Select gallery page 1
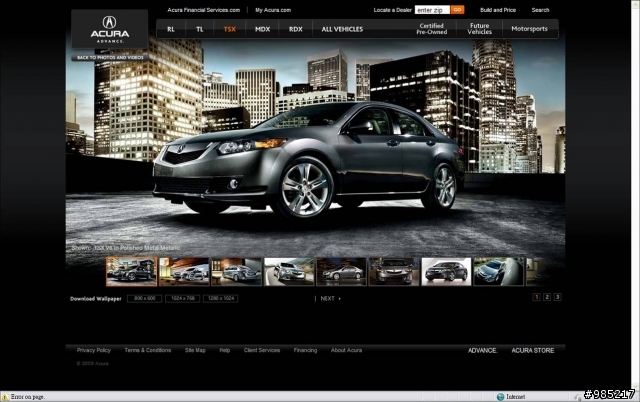 (537, 297)
